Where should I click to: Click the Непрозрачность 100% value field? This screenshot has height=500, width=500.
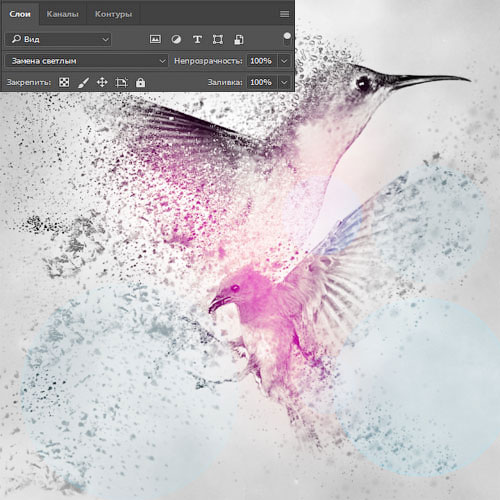pos(261,61)
